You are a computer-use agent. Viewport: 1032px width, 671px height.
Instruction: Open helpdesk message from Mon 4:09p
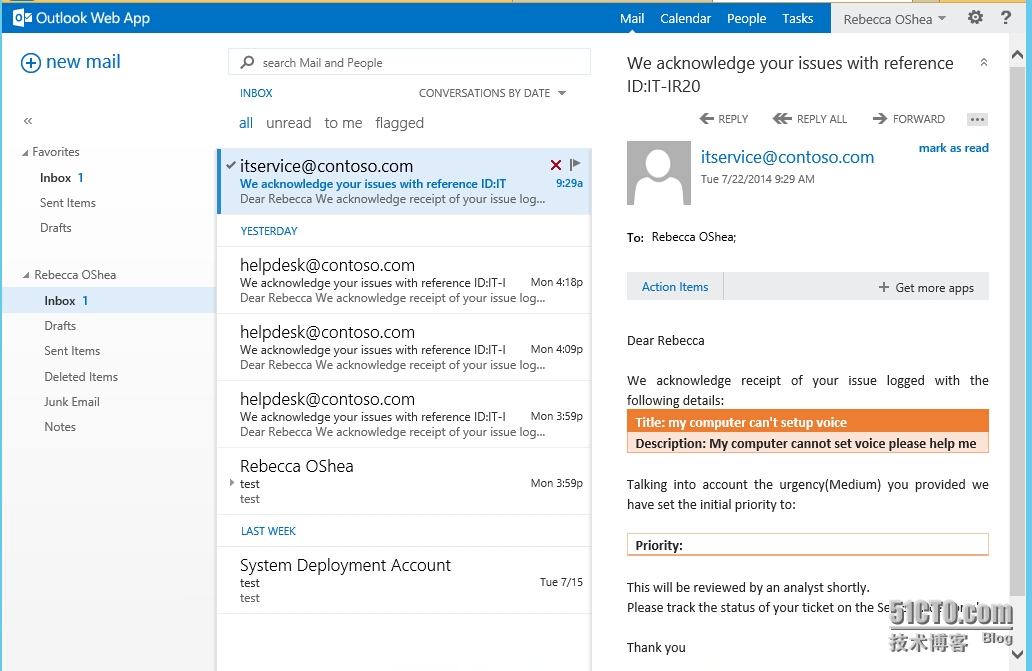coord(403,348)
